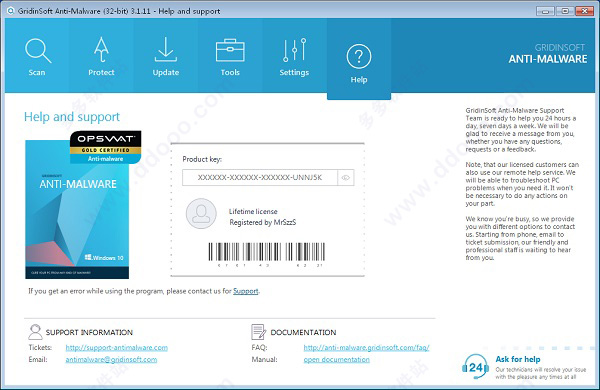Click the open documentation link
The width and height of the screenshot is (600, 390).
[337, 359]
